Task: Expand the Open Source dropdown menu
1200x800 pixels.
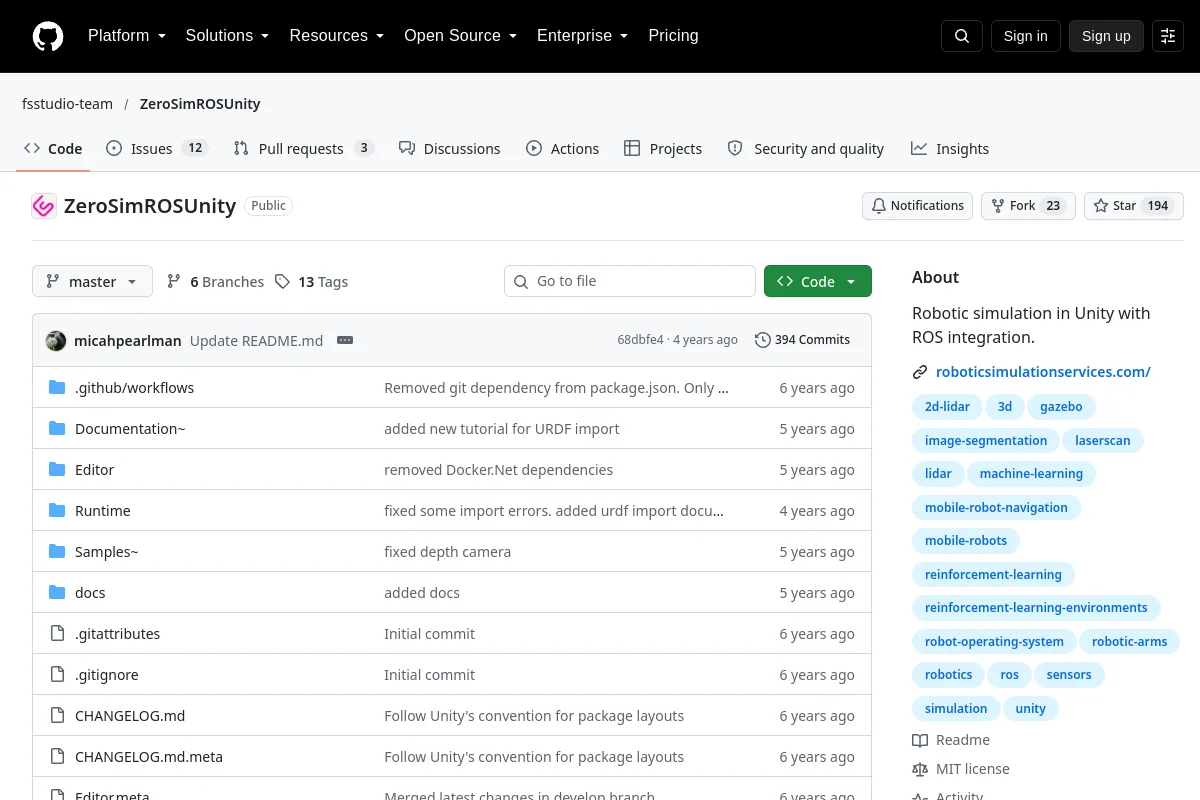Action: click(460, 36)
